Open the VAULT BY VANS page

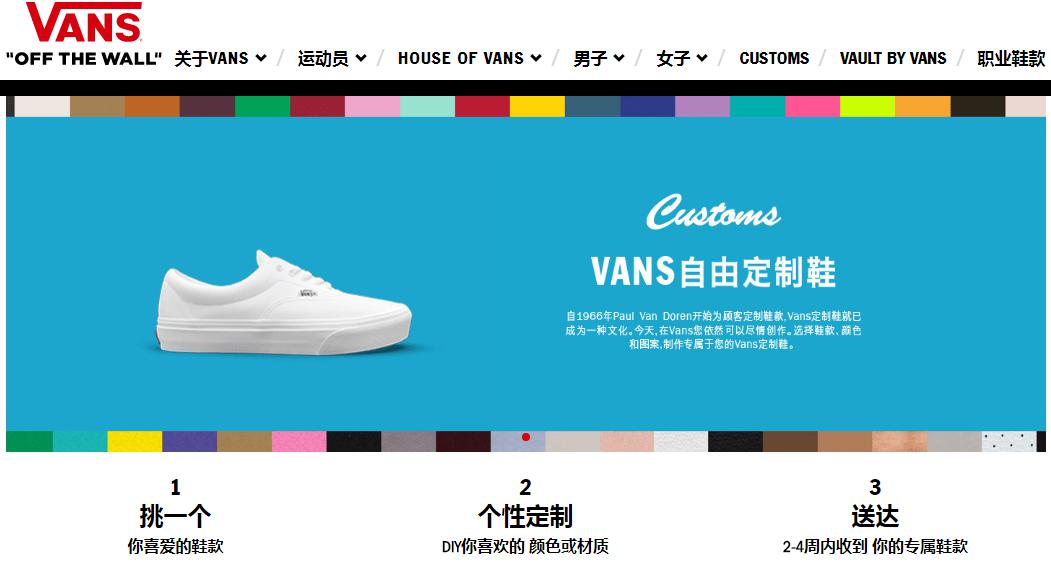click(x=893, y=58)
